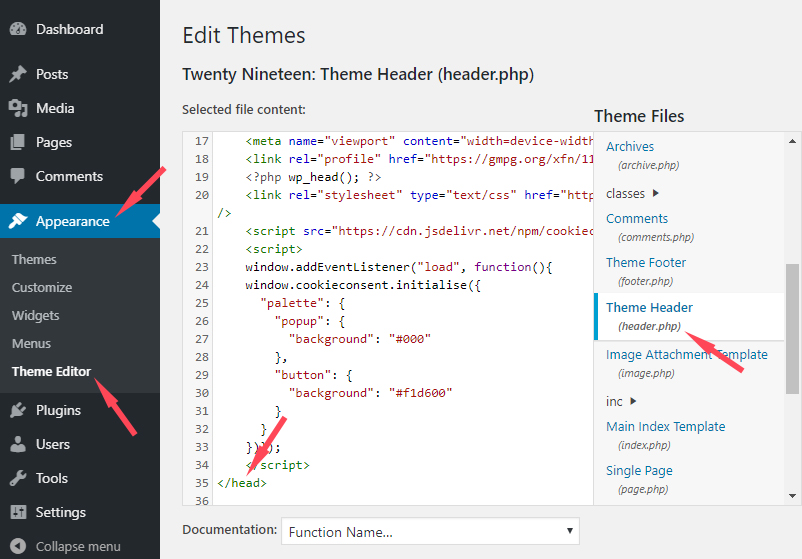Click the Theme Files scrollbar down arrow

(792, 496)
